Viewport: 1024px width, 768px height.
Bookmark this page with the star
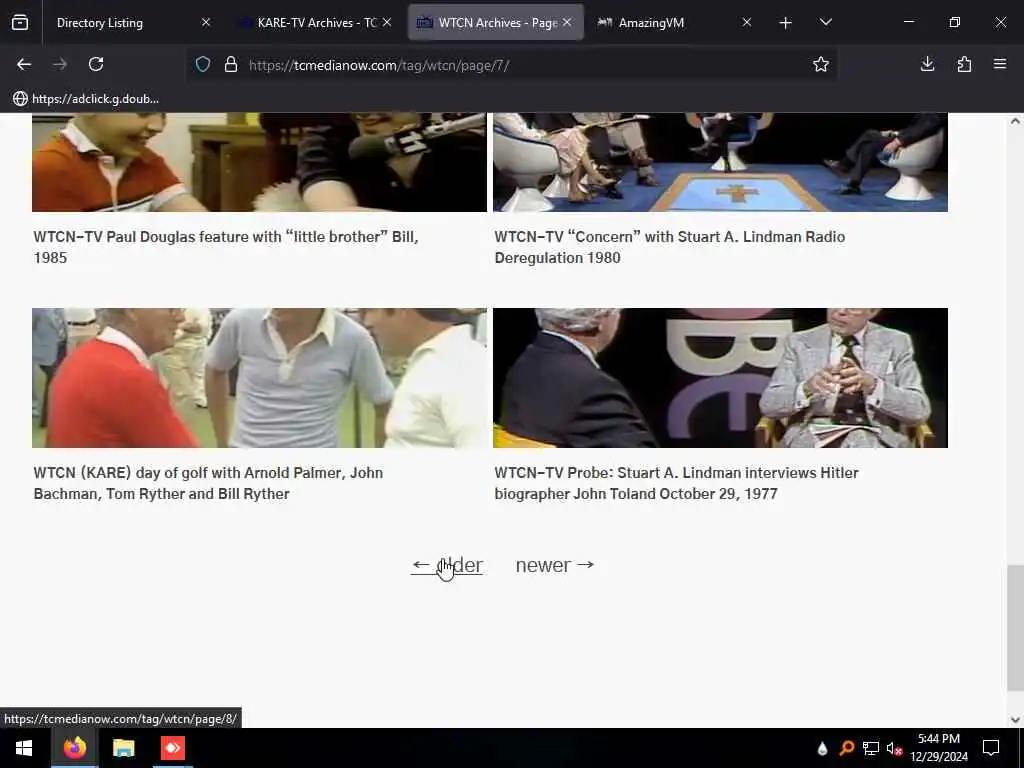(821, 64)
